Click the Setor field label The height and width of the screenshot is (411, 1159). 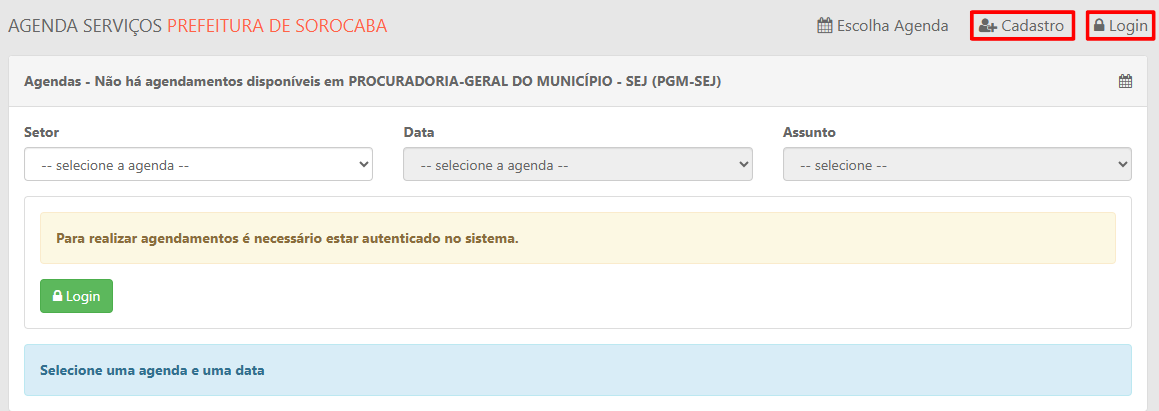coord(42,132)
